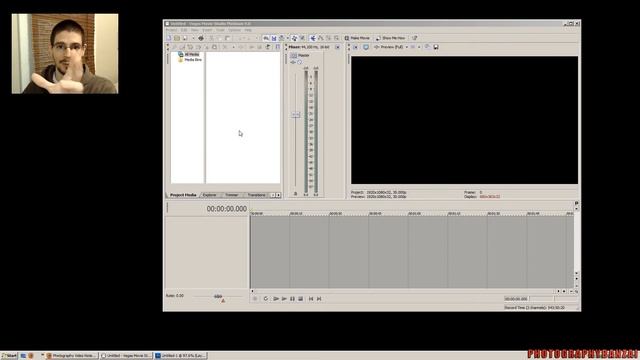Select the Normal Edit tool
Viewport: 640px width, 360px height.
313,38
